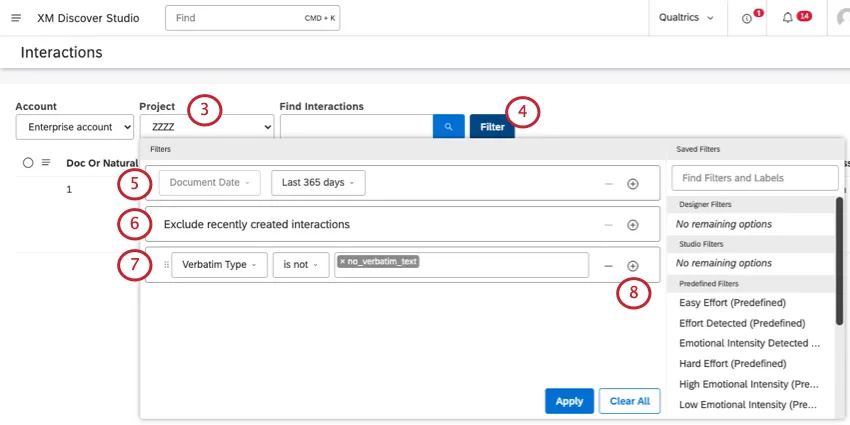This screenshot has height=425, width=850.
Task: Apply the filters
Action: click(x=569, y=401)
